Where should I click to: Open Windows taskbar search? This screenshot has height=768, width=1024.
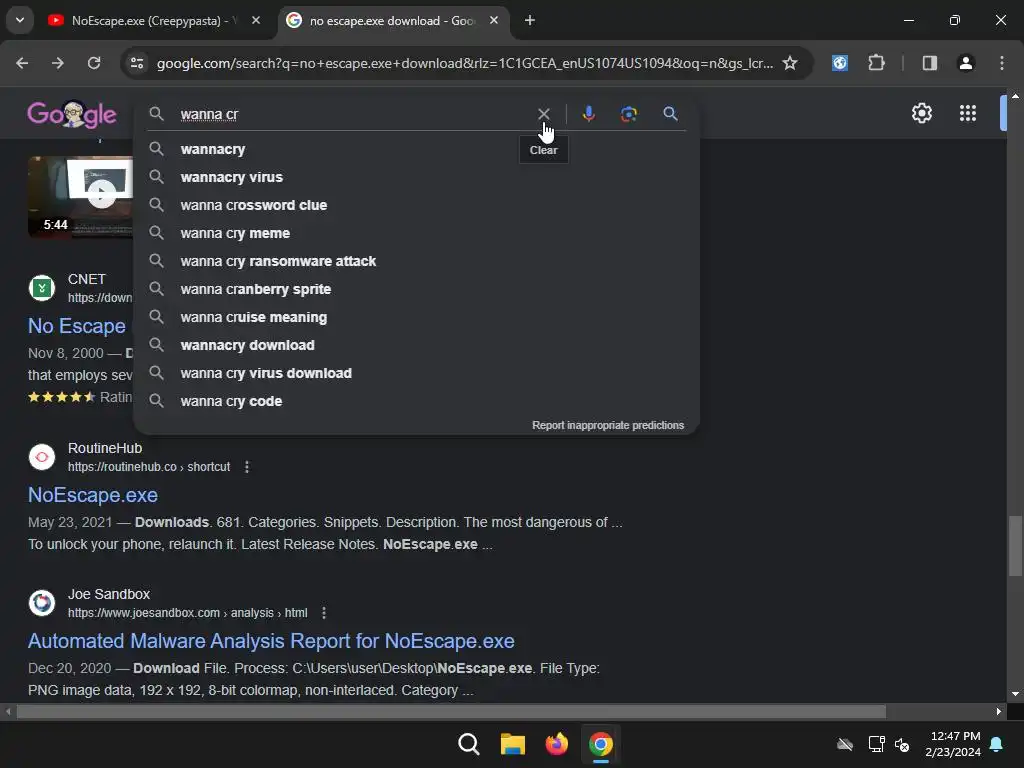click(x=469, y=744)
